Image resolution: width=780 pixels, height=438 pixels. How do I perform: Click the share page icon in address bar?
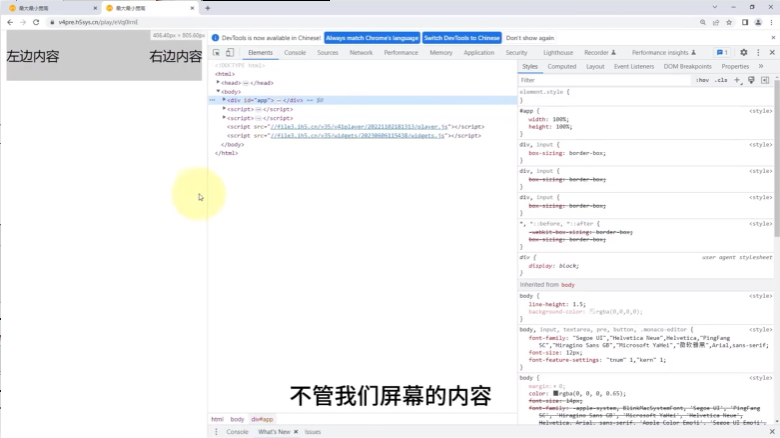point(716,22)
